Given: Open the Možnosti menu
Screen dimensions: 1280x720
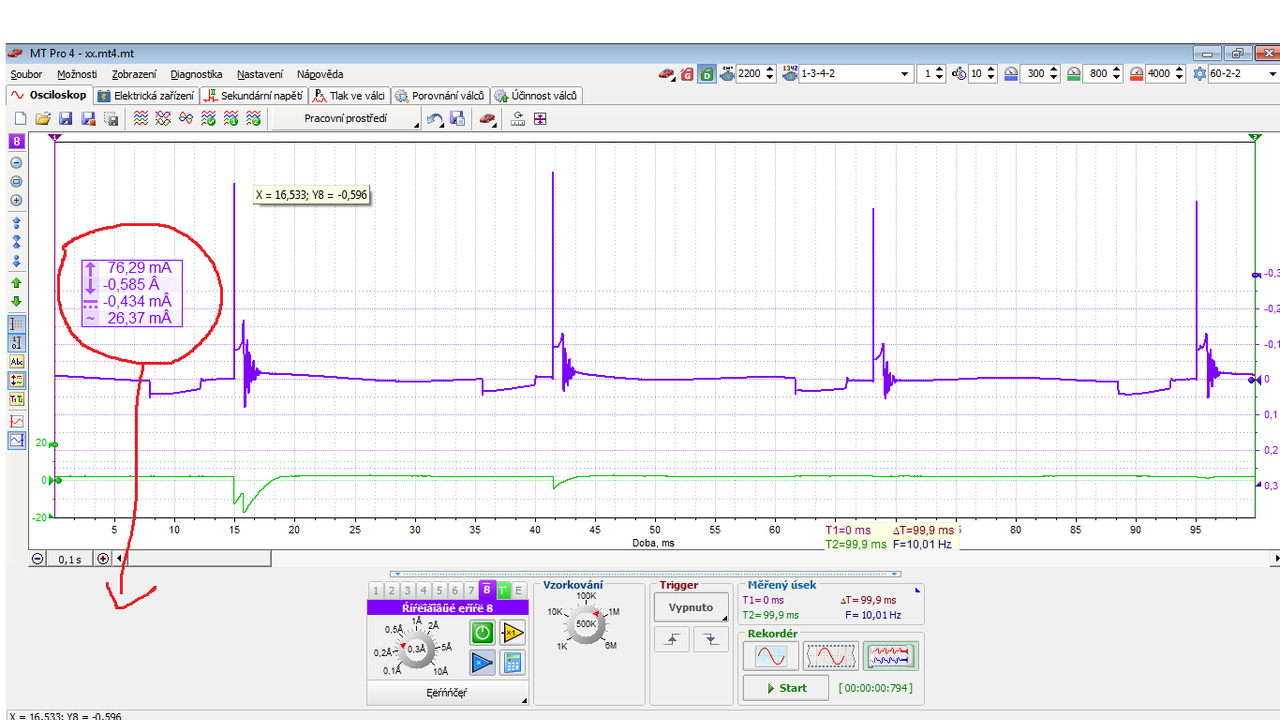Looking at the screenshot, I should 77,74.
